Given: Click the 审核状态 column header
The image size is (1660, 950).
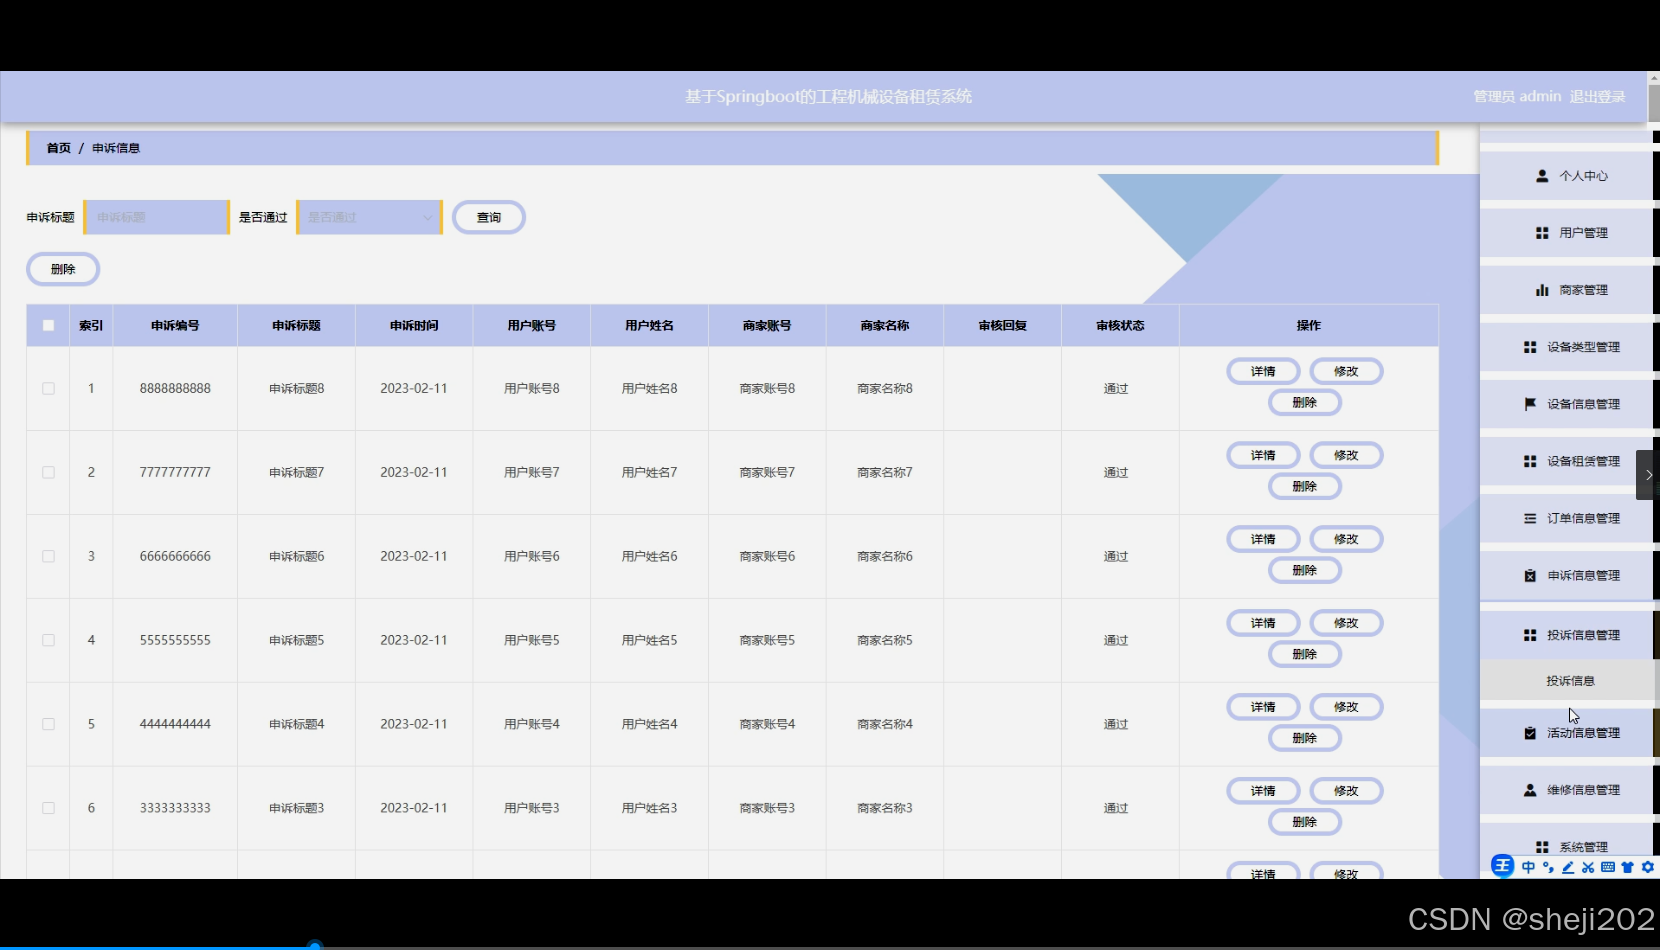Looking at the screenshot, I should [1120, 325].
